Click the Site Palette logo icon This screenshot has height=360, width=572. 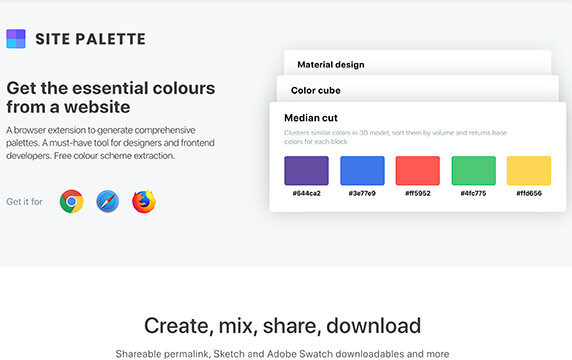(16, 39)
